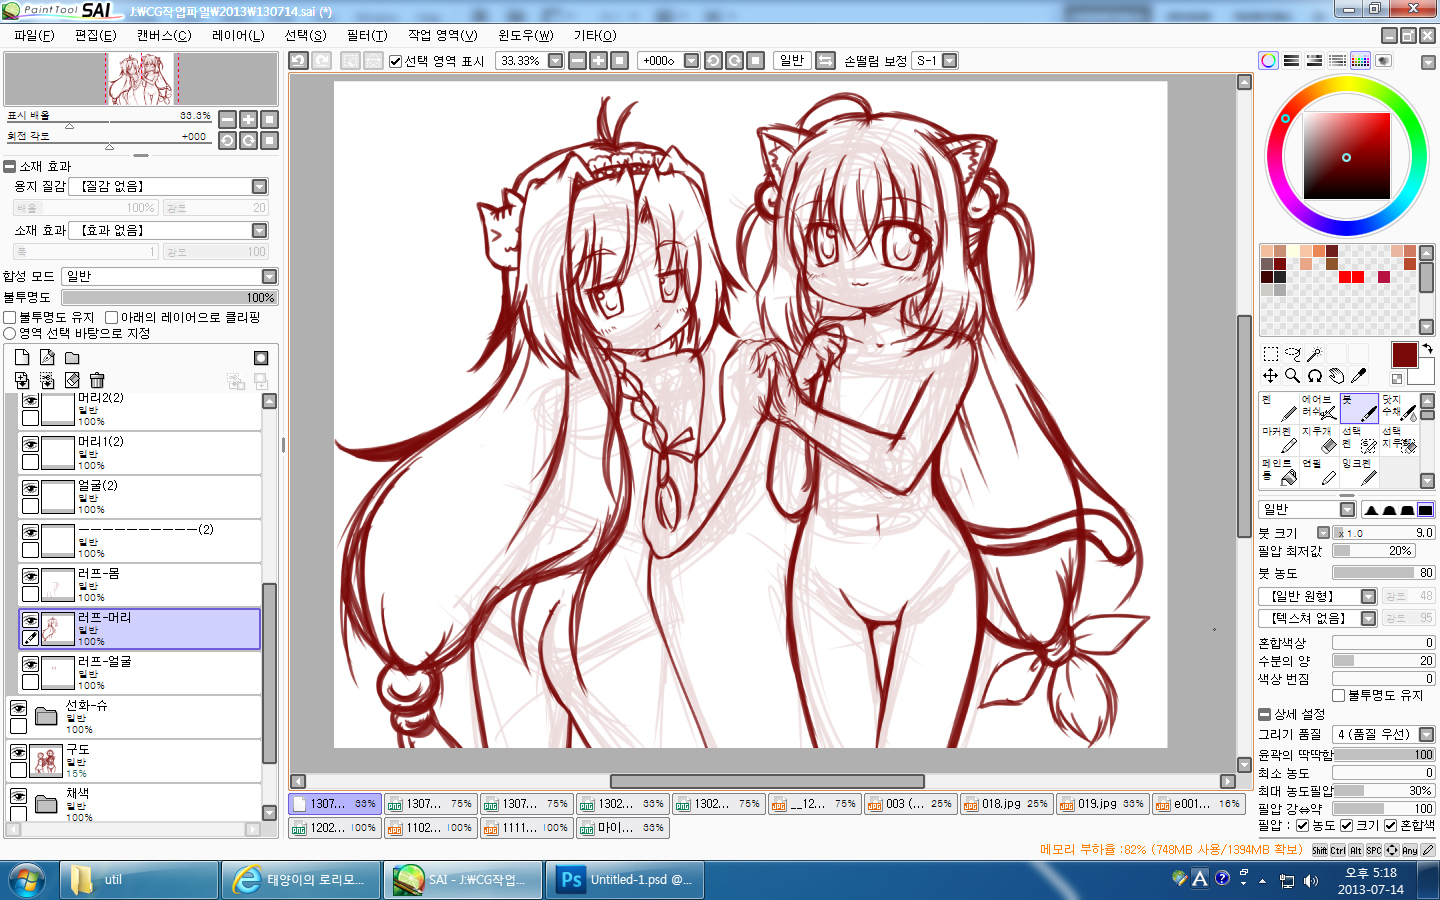The width and height of the screenshot is (1440, 900).
Task: Pick the Magic Wand selection tool
Action: click(1314, 354)
